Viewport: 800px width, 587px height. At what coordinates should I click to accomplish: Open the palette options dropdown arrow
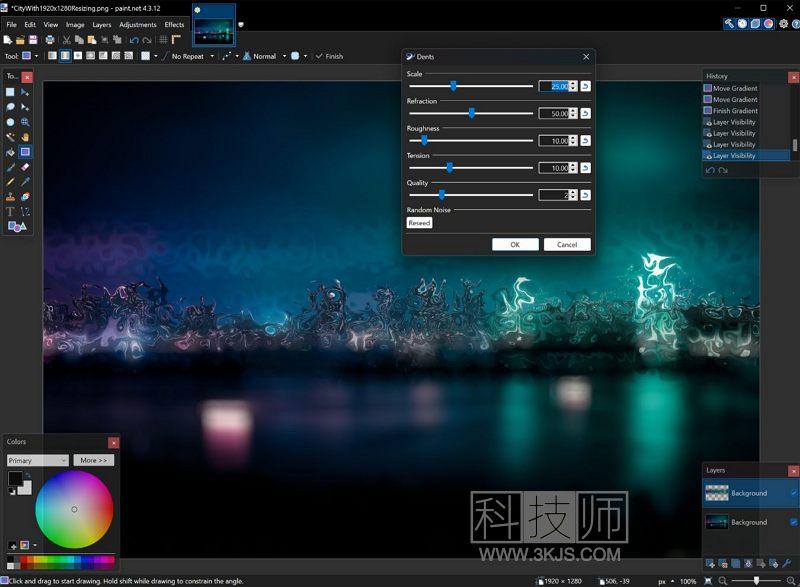click(x=35, y=545)
